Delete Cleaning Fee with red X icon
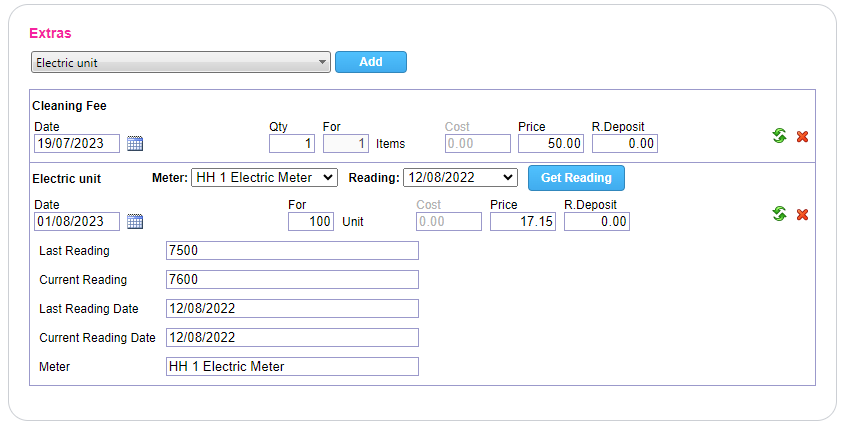The width and height of the screenshot is (841, 427). click(802, 136)
